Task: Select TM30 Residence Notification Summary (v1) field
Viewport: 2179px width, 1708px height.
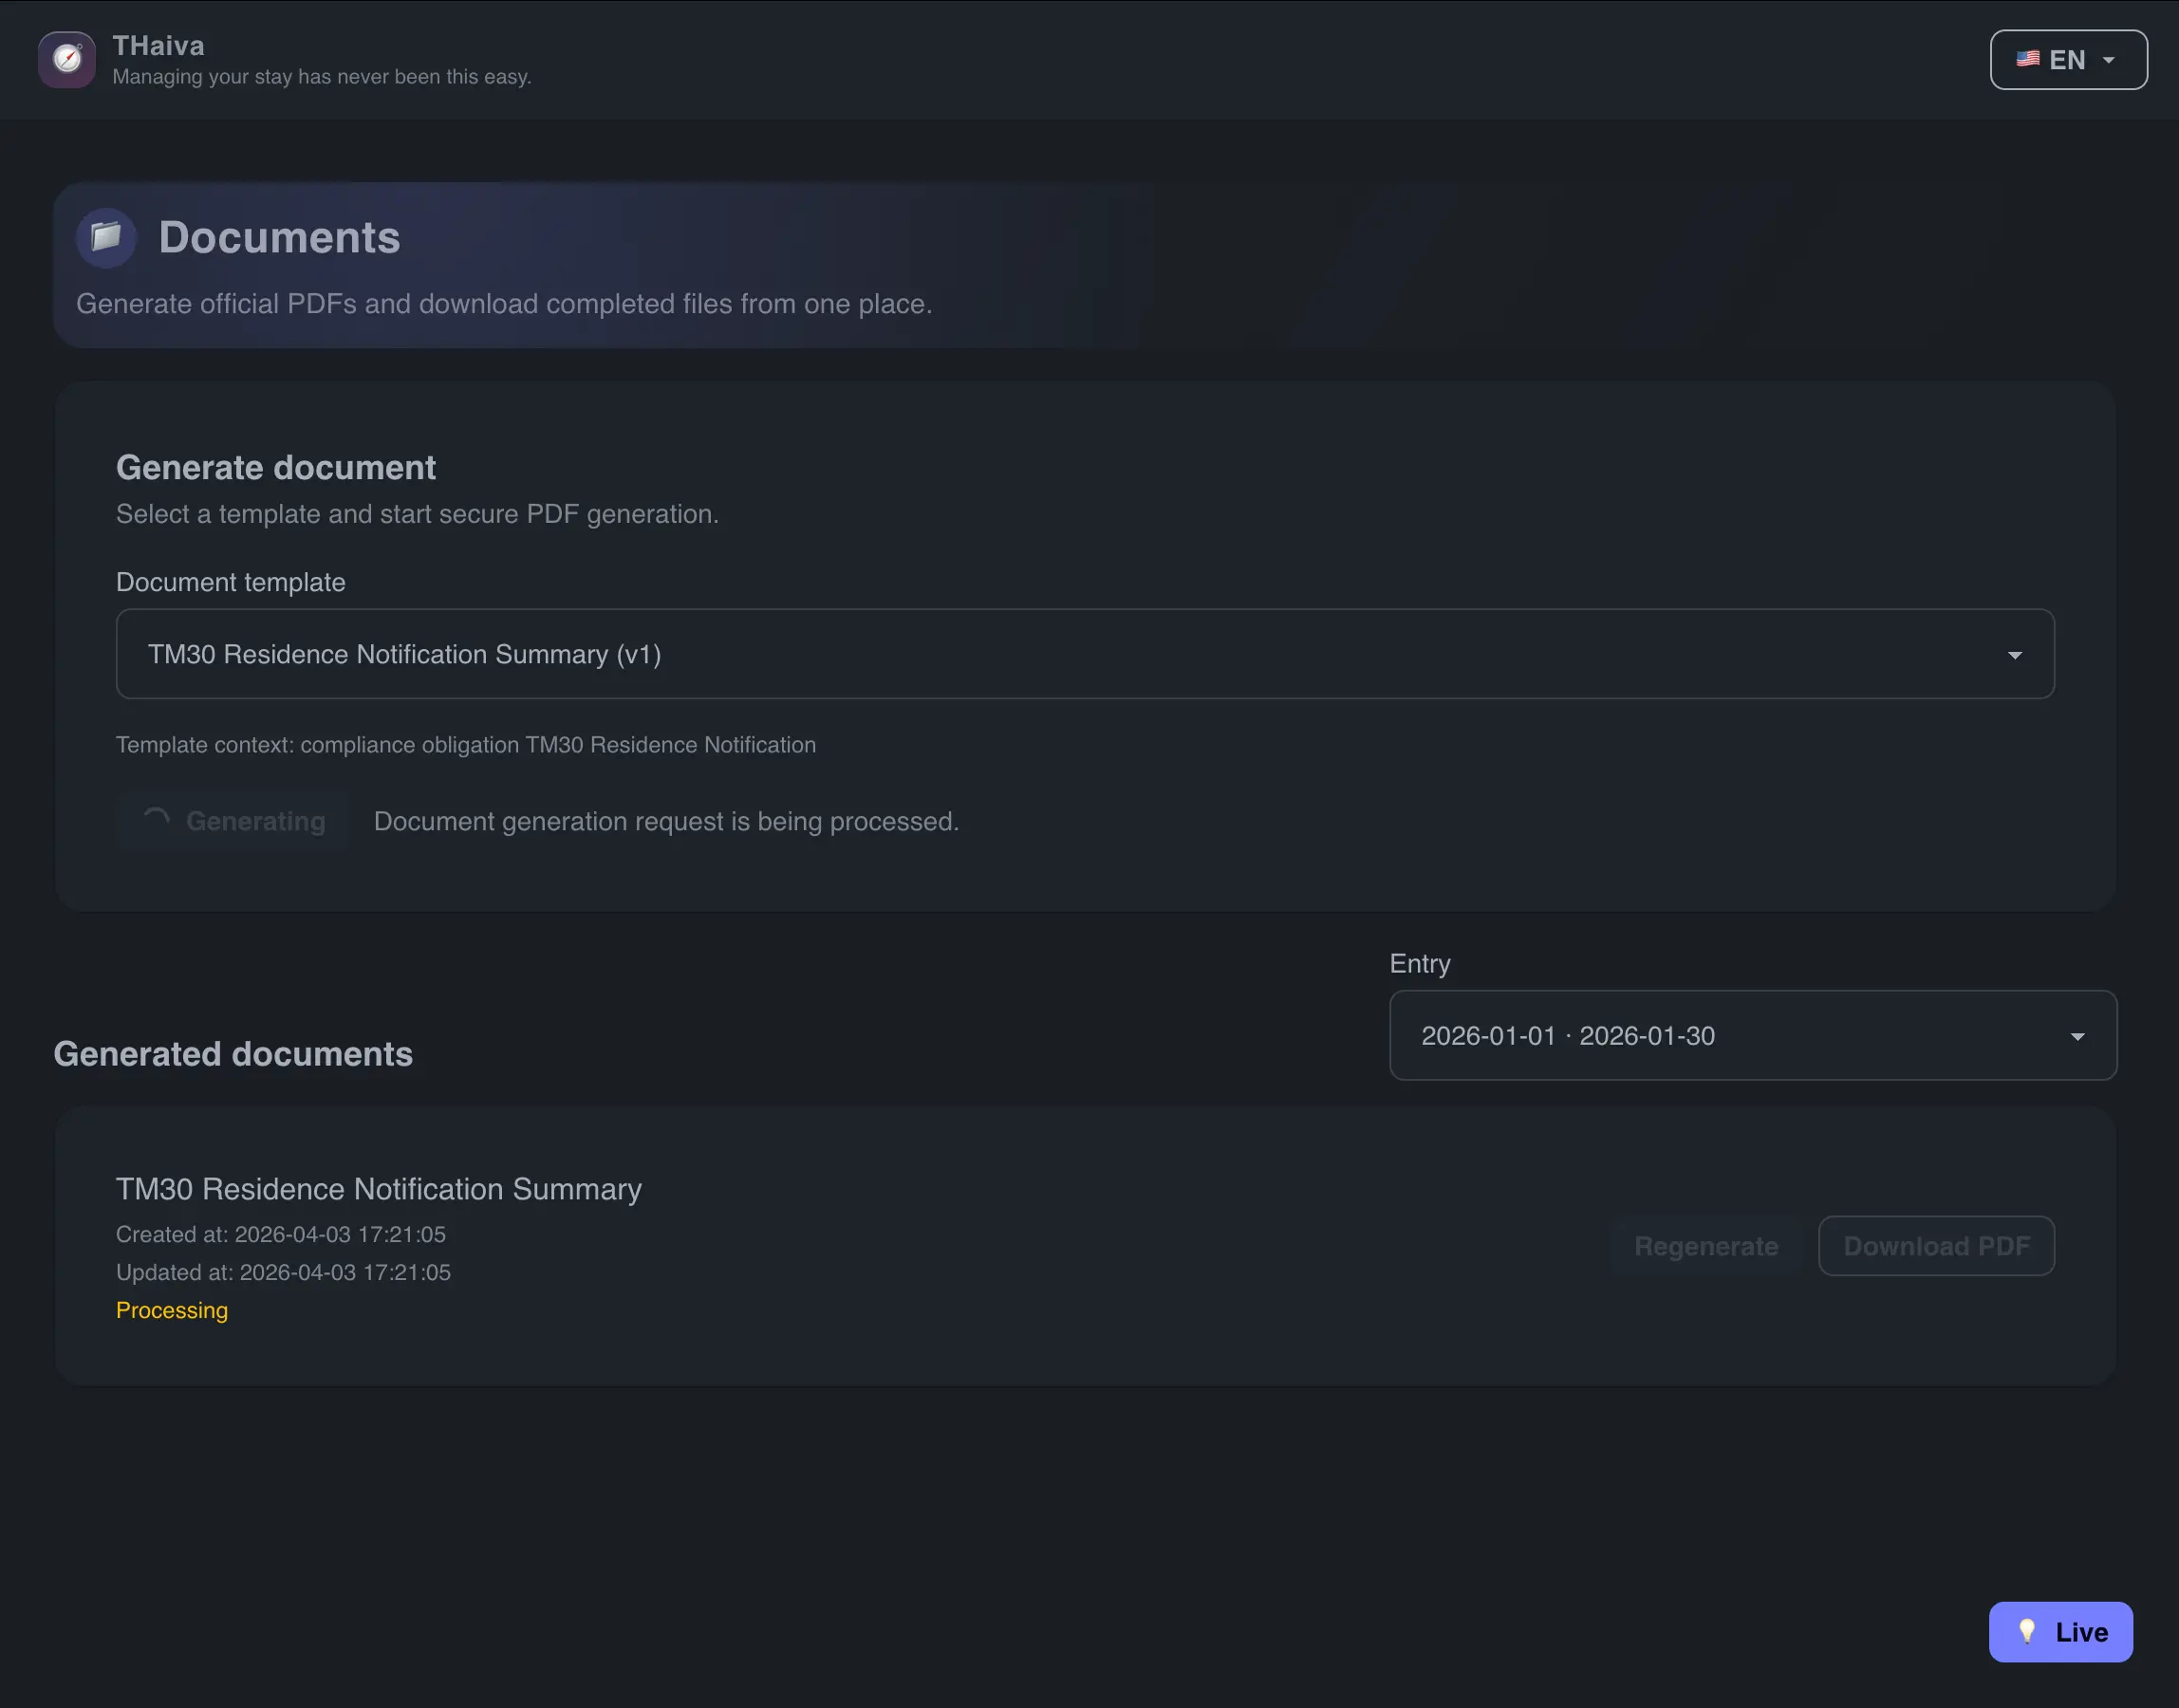Action: coord(1084,654)
